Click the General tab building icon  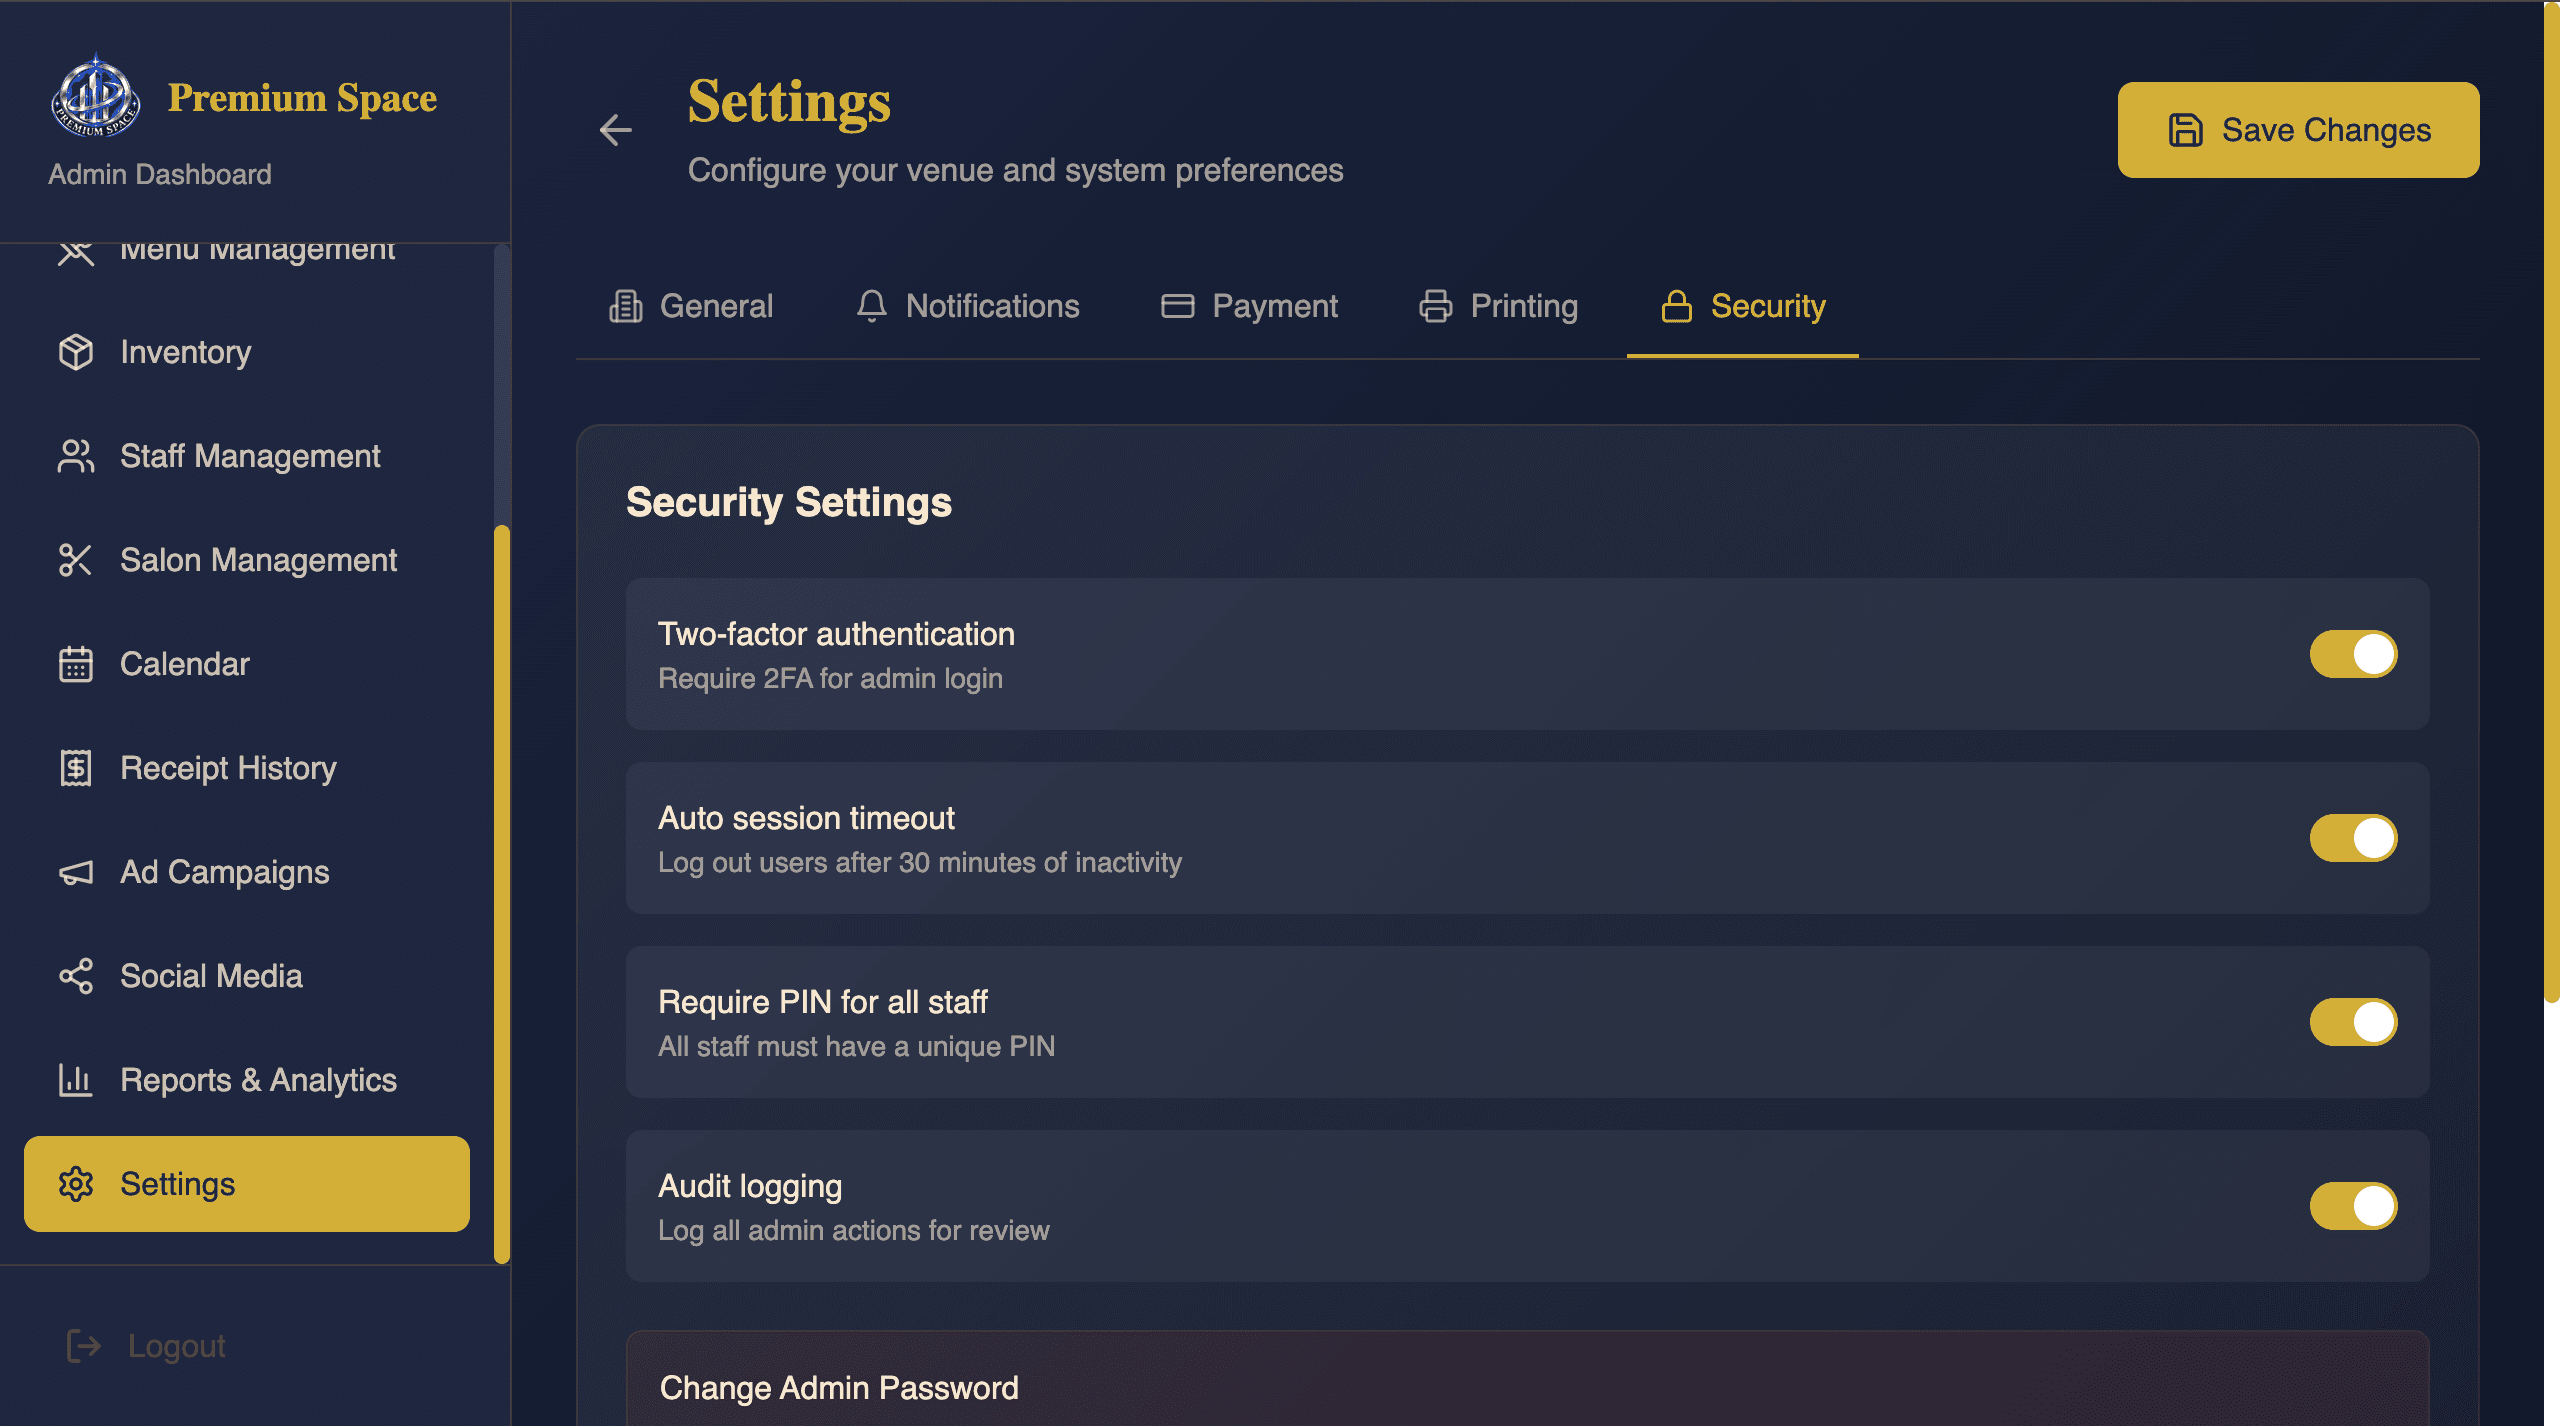(x=626, y=306)
